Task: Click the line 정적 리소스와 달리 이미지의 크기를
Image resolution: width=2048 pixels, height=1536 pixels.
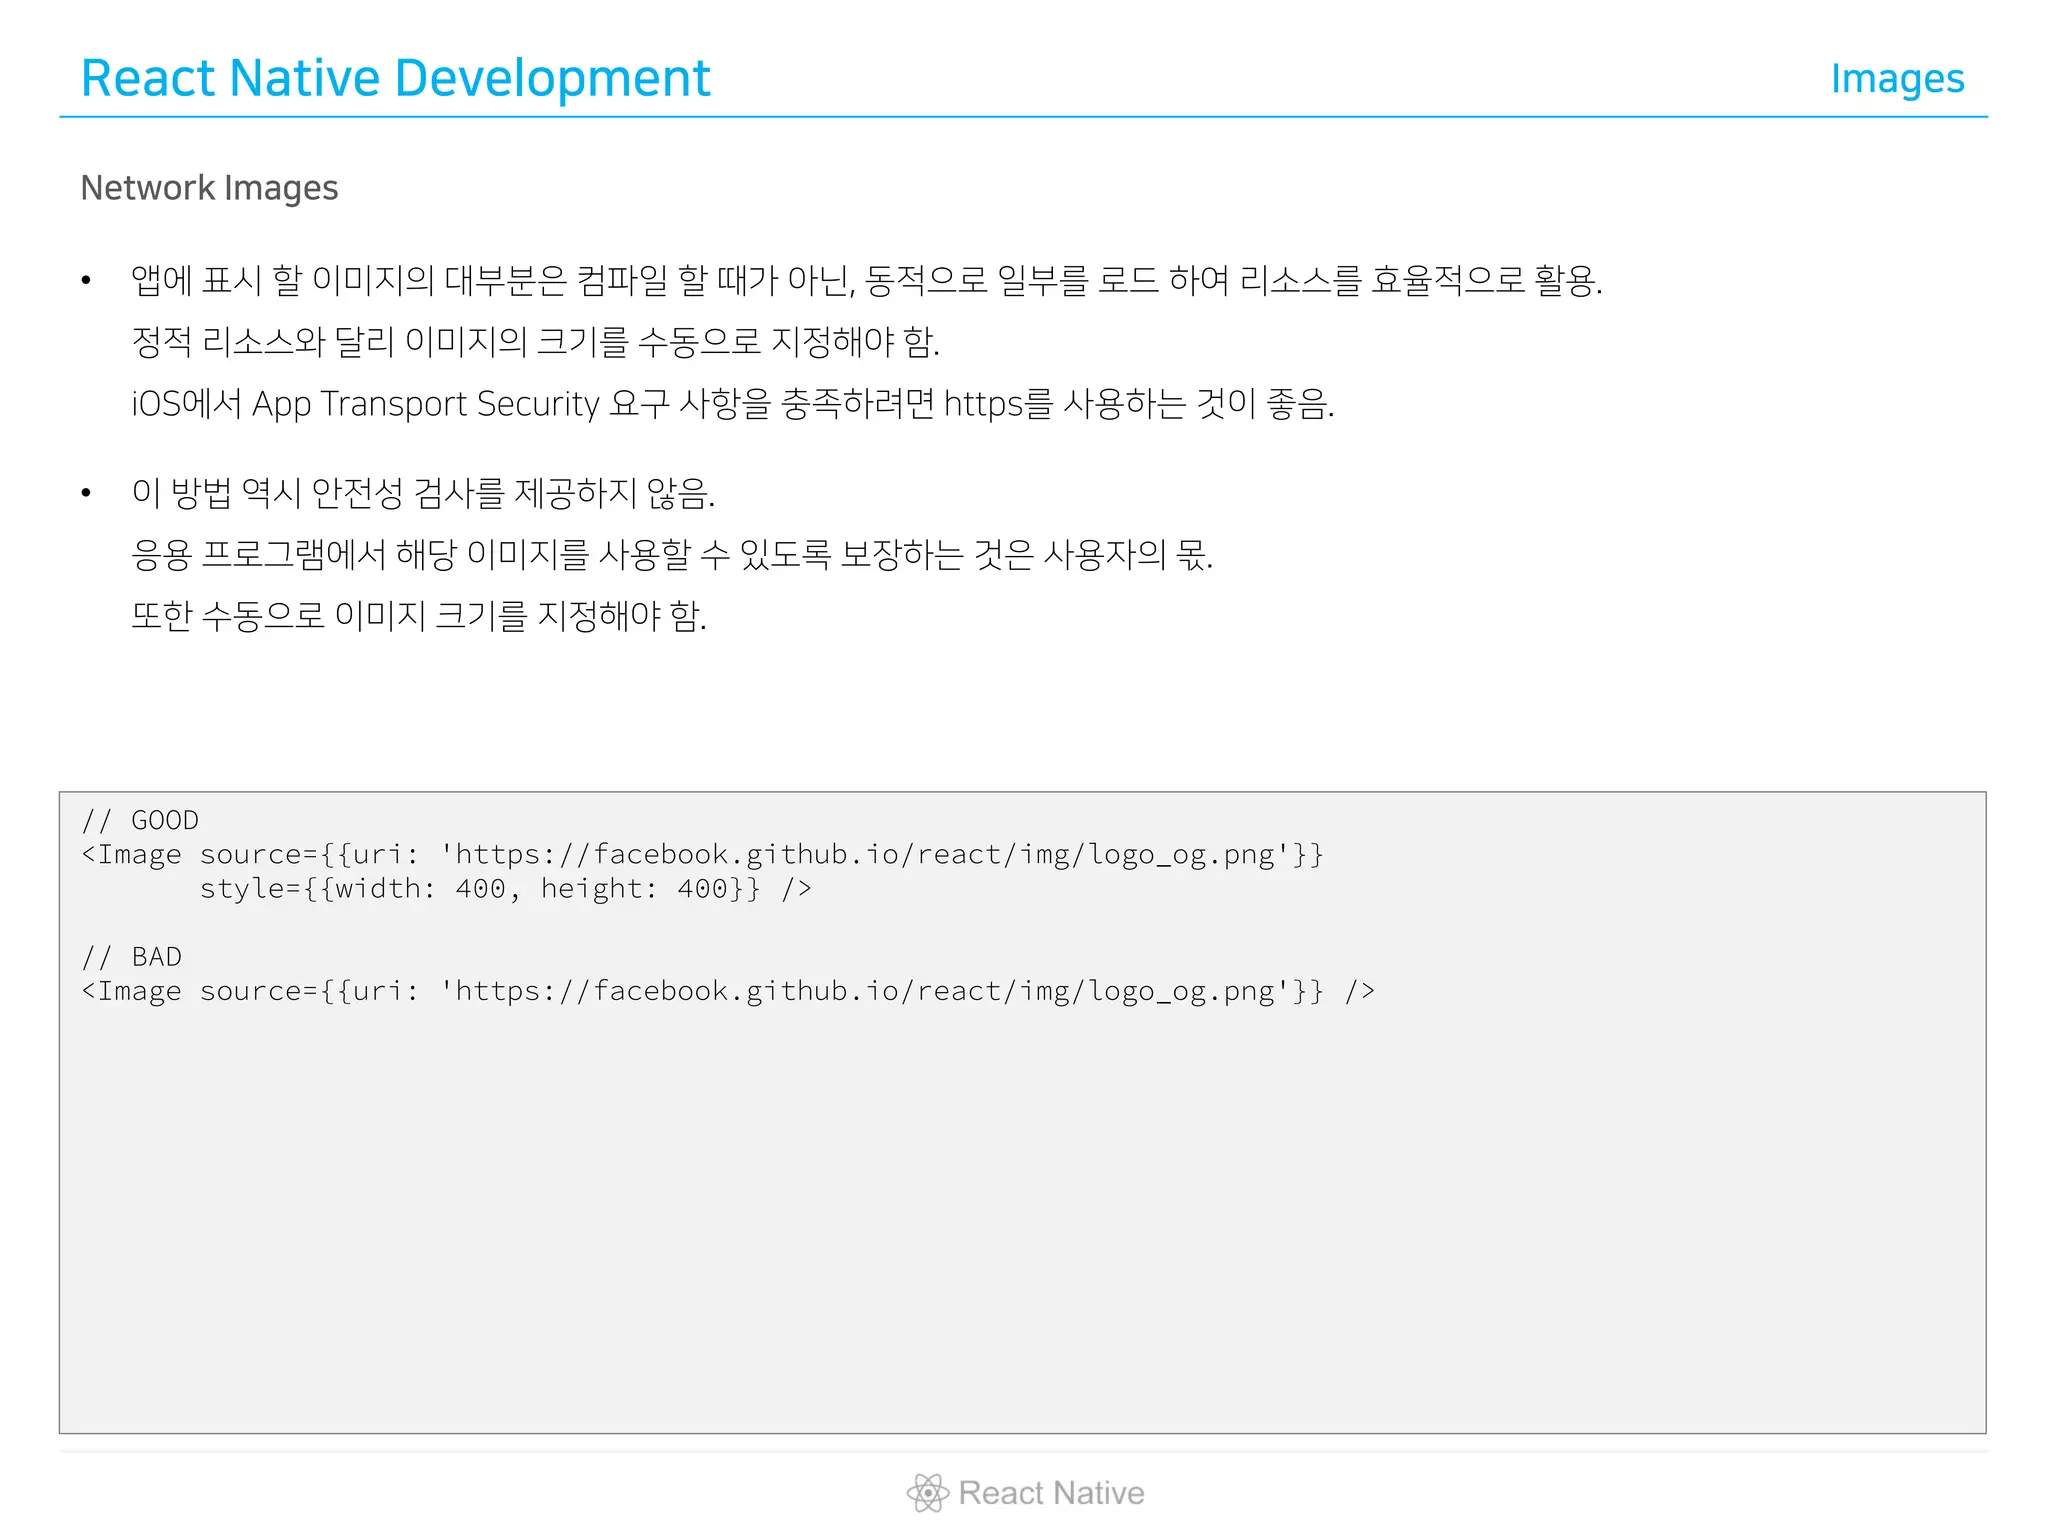Action: pyautogui.click(x=535, y=342)
